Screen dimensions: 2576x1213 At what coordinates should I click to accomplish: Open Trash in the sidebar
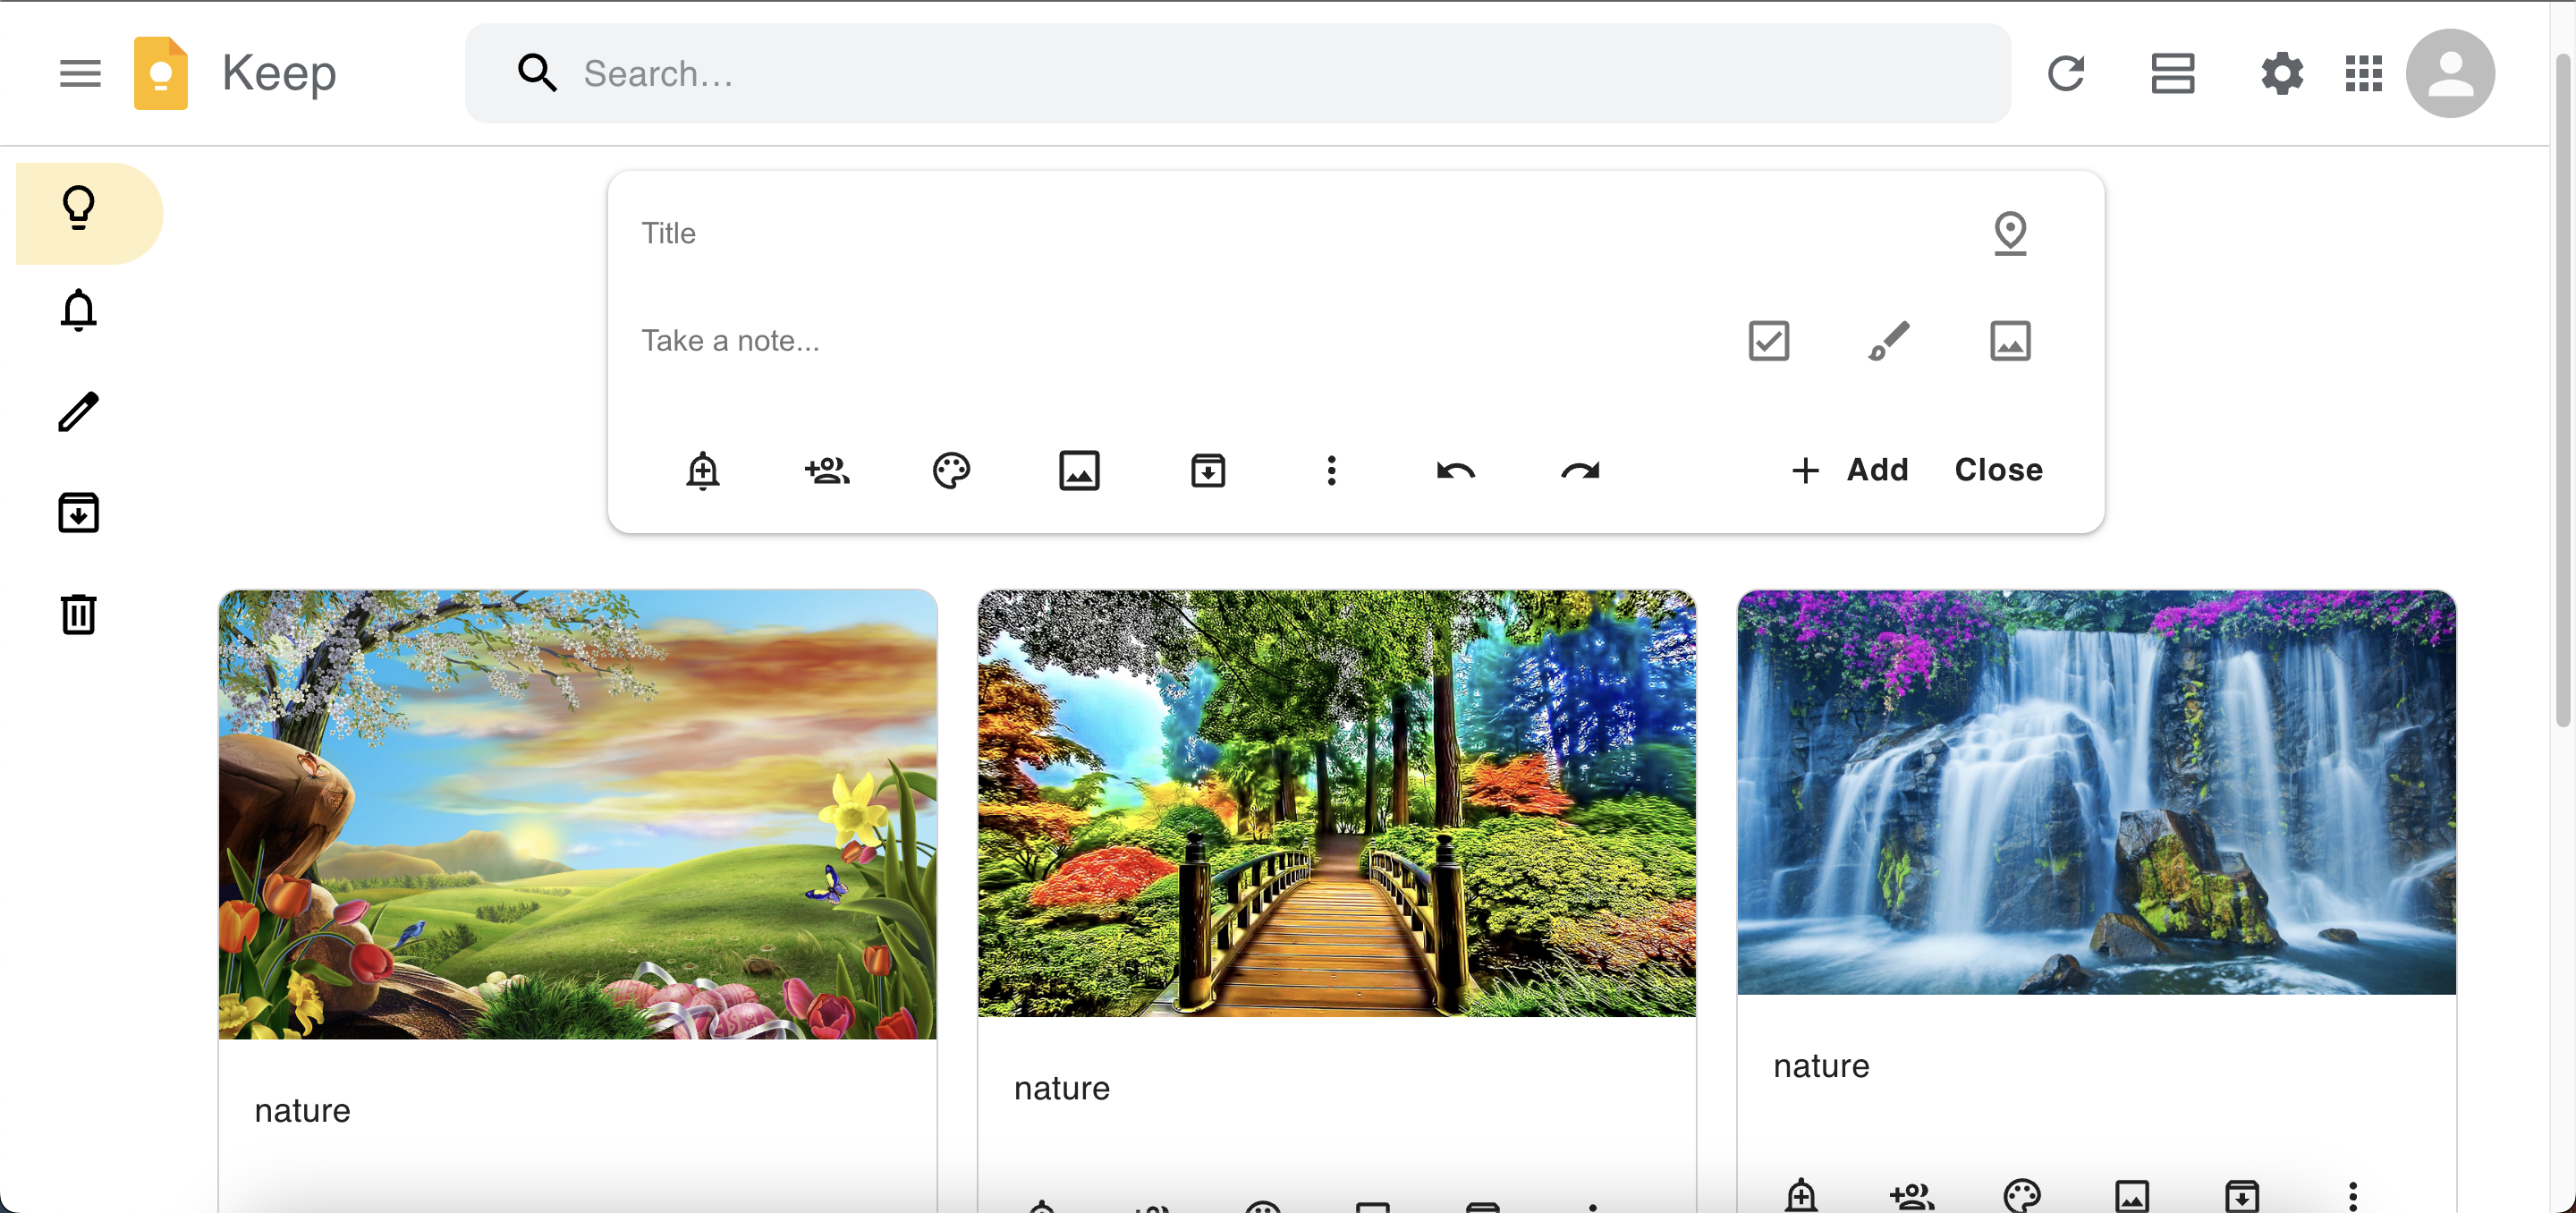[x=78, y=614]
